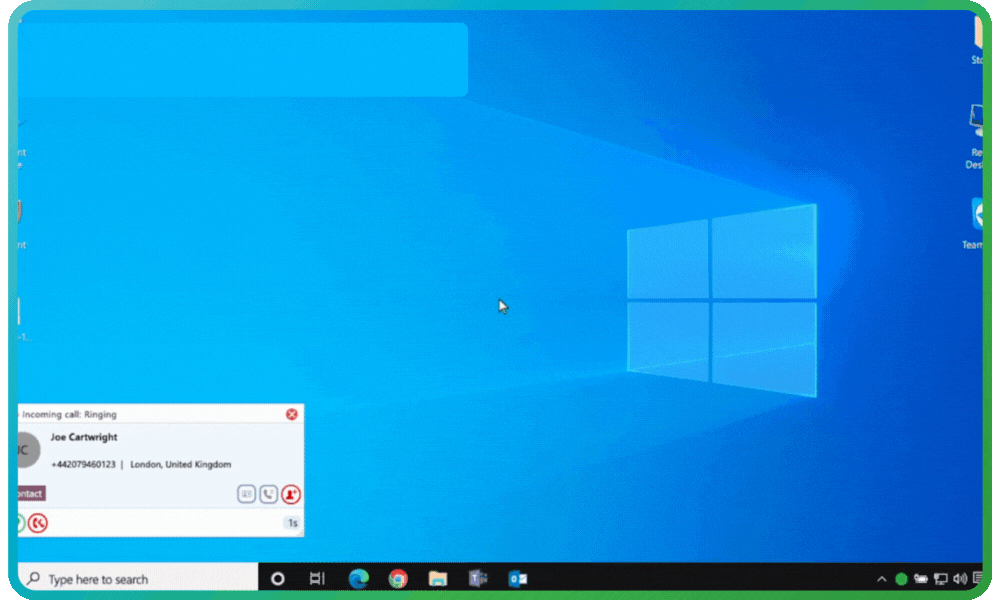
Task: Open the contact card icon in popup
Action: pos(247,494)
